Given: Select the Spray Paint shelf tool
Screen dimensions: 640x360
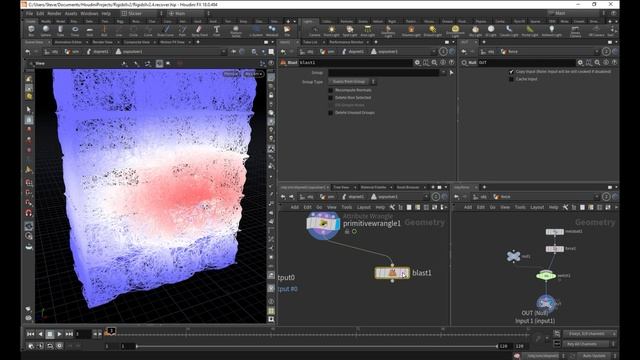Looking at the screenshot, I should click(199, 30).
